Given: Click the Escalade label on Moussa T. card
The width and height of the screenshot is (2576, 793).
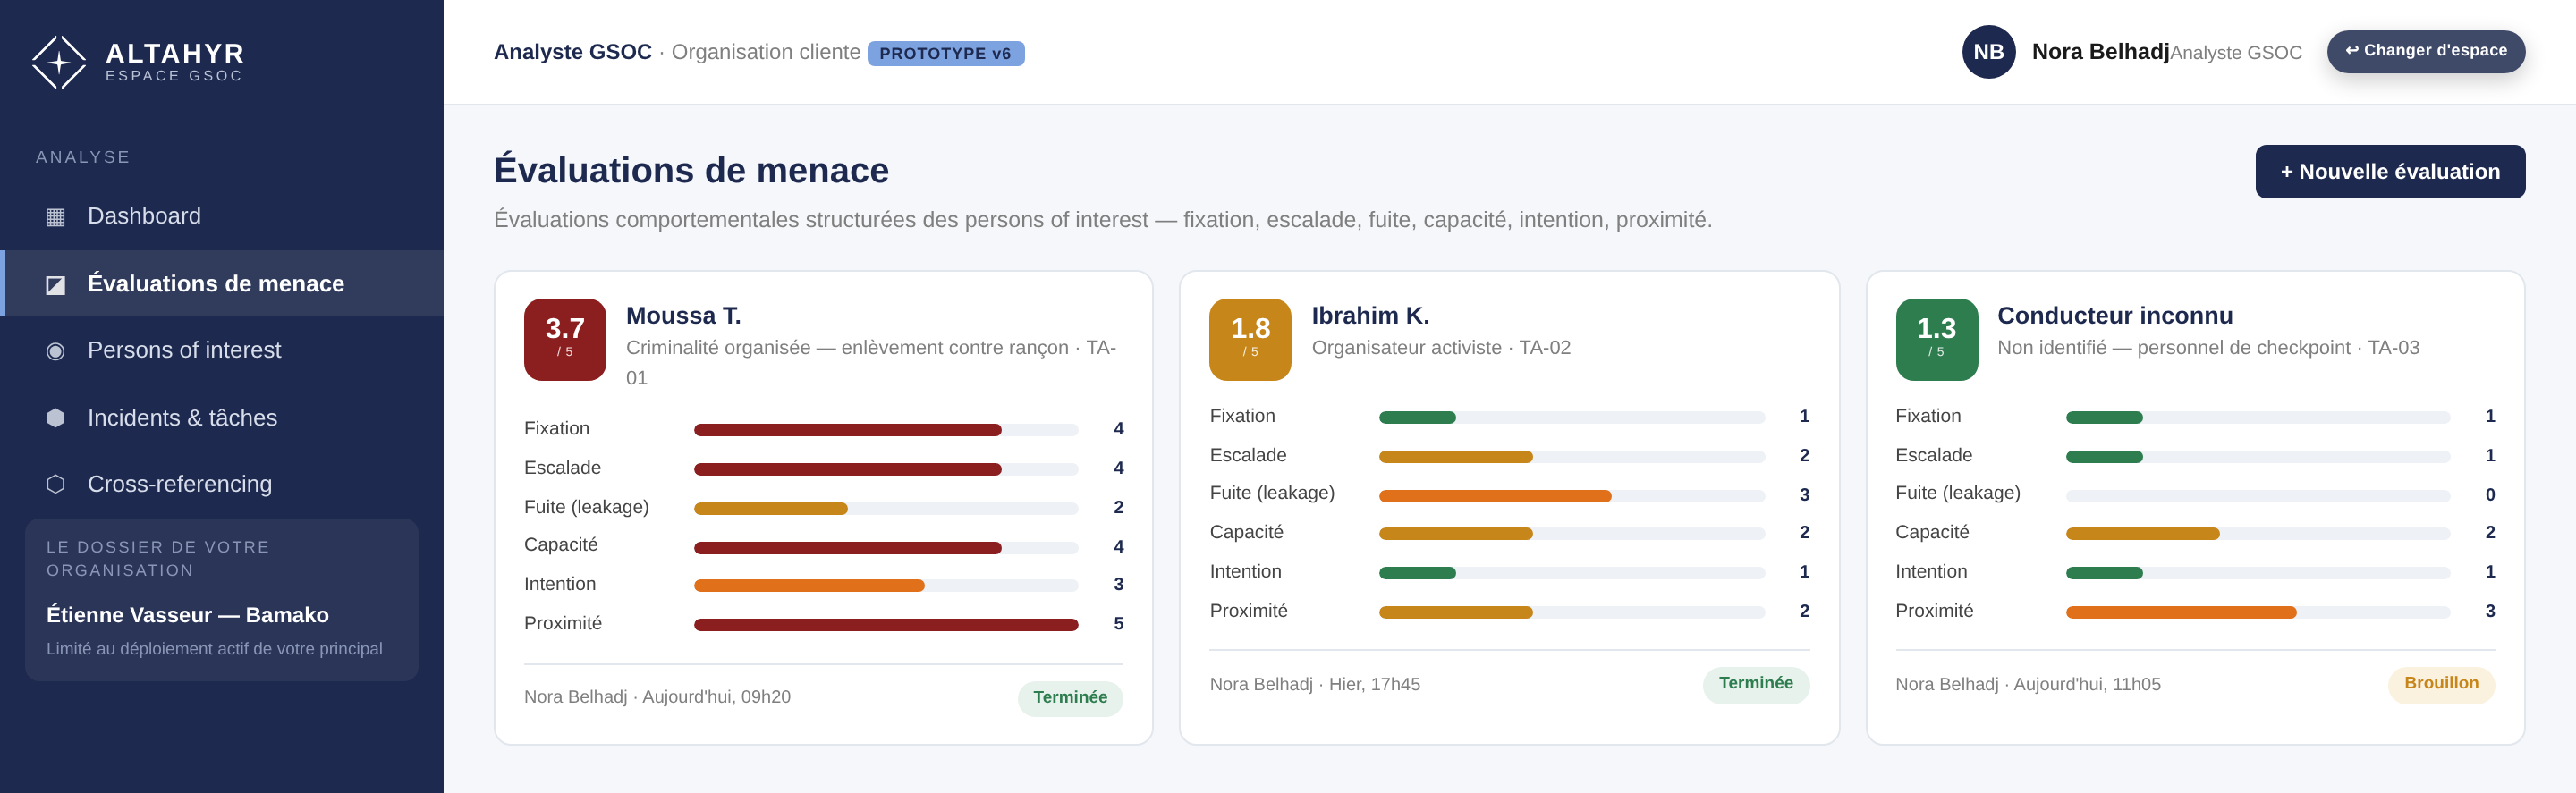Looking at the screenshot, I should pyautogui.click(x=562, y=468).
